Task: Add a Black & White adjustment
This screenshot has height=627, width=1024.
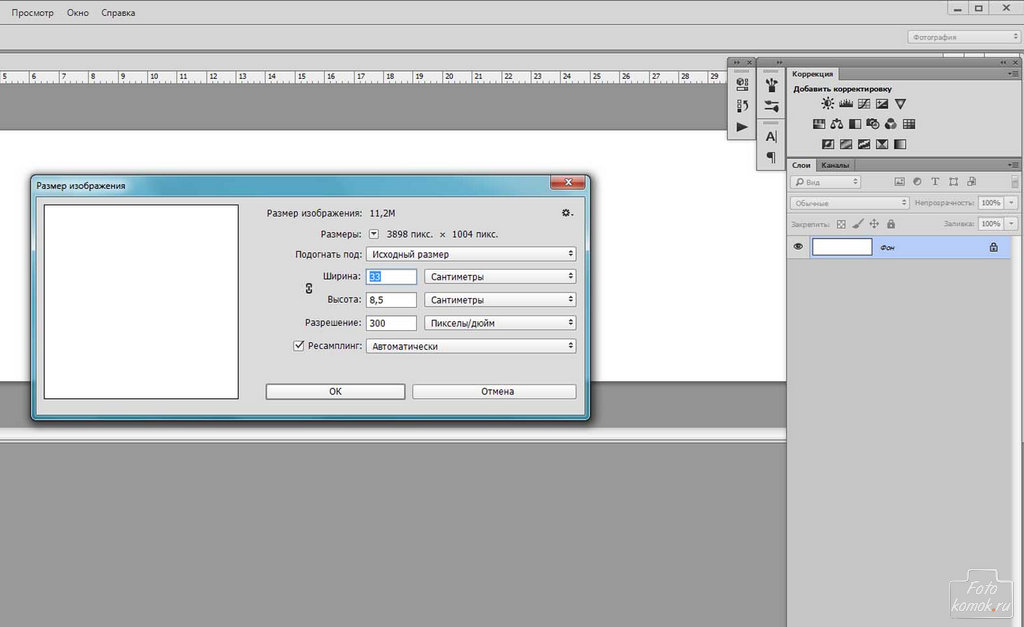Action: click(x=855, y=123)
